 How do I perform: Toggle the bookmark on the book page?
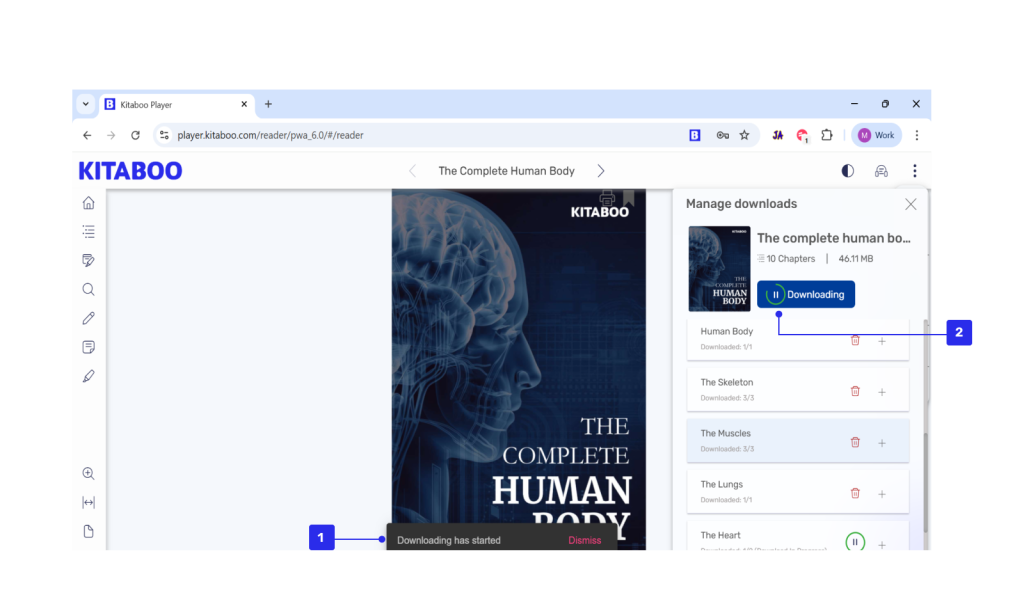(628, 197)
